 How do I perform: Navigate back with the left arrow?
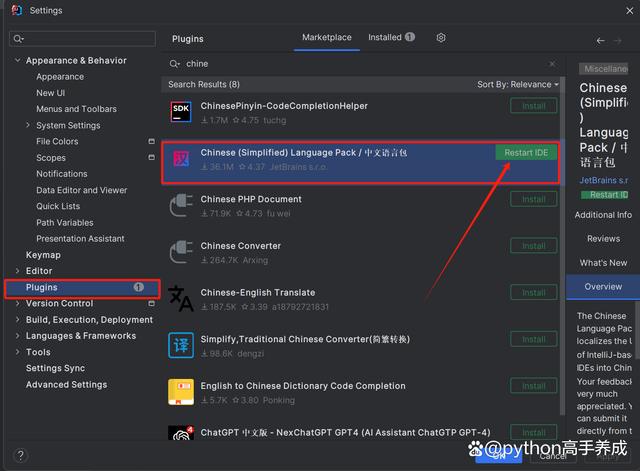600,41
